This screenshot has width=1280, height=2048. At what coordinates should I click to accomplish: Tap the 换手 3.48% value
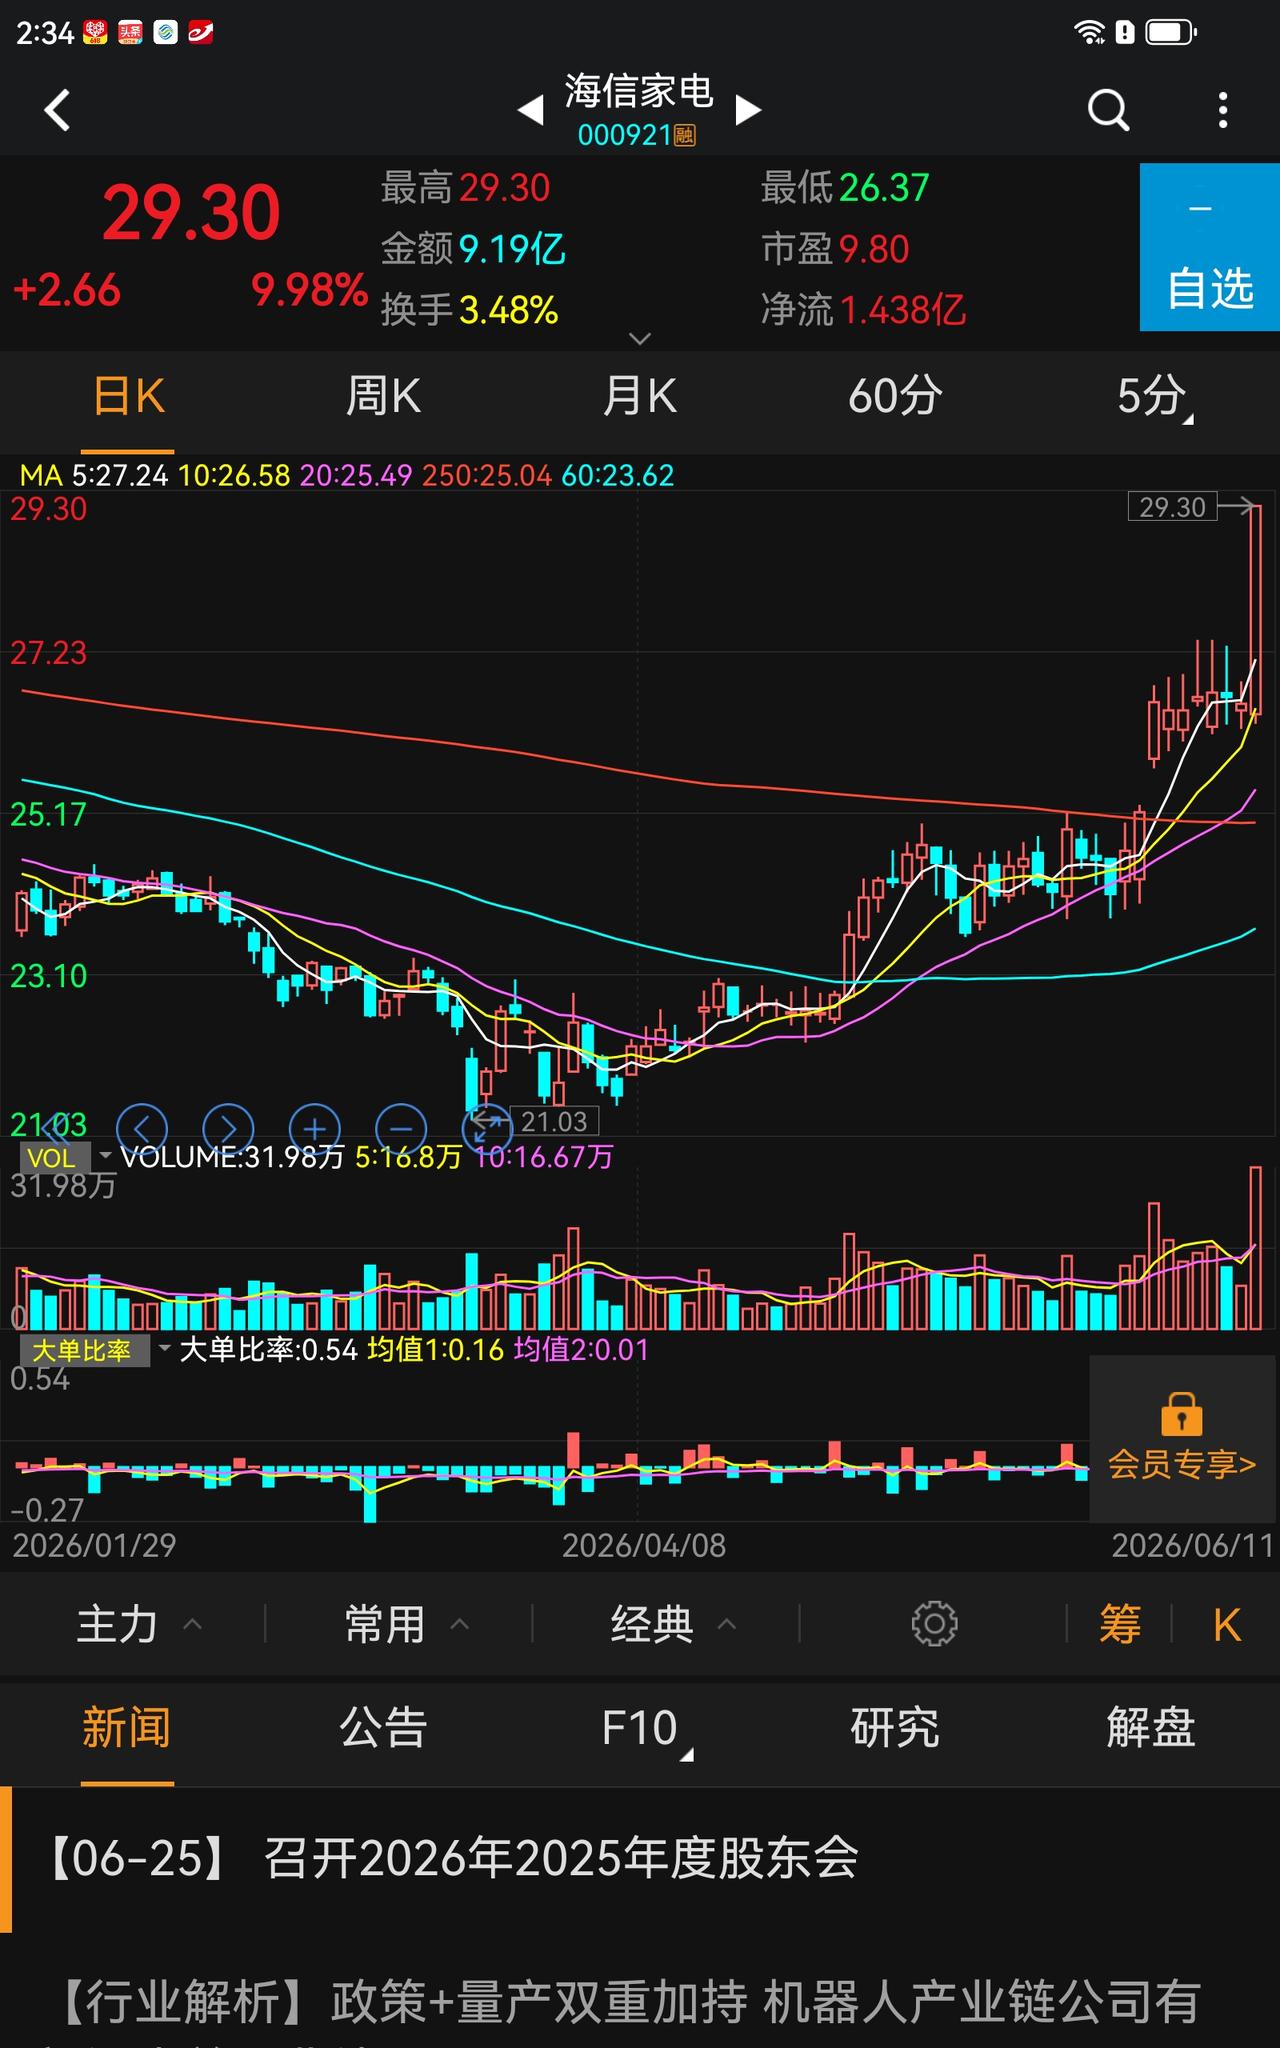(509, 311)
